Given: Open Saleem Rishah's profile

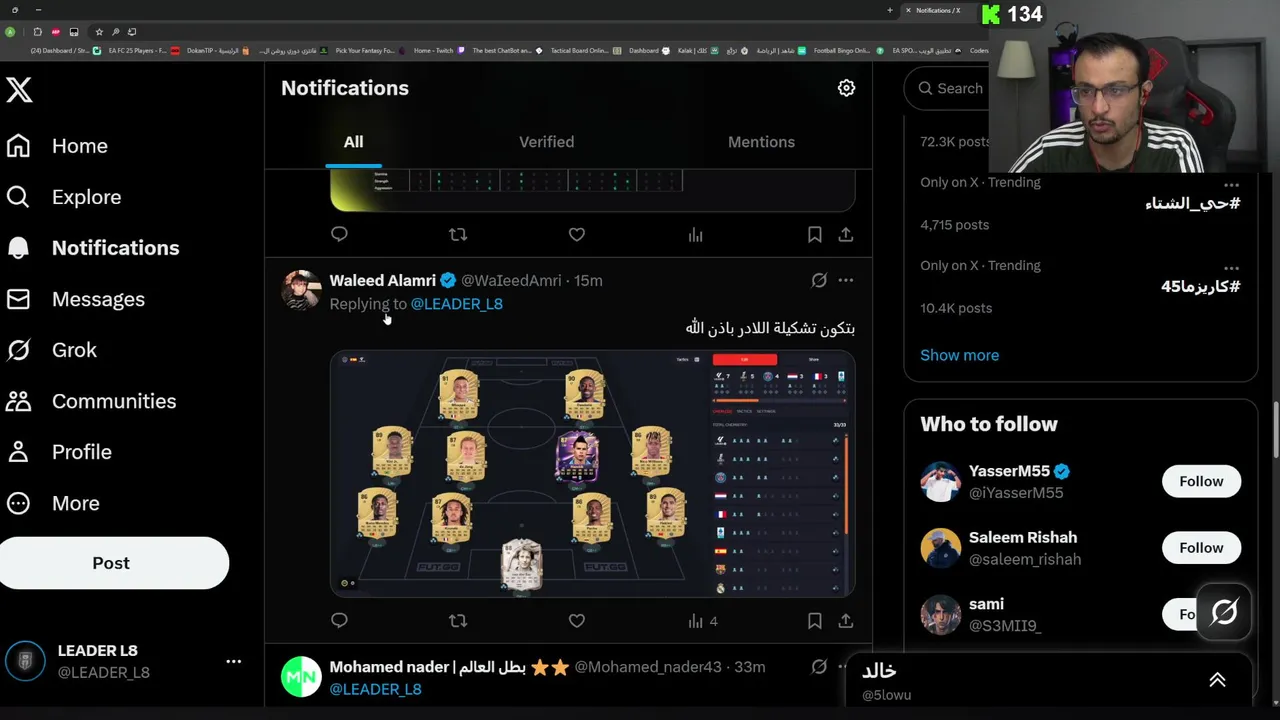Looking at the screenshot, I should coord(1023,538).
